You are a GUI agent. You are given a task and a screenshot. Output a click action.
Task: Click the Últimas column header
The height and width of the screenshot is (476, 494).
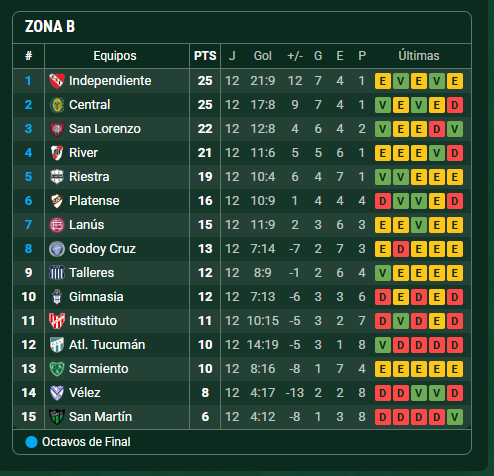419,56
